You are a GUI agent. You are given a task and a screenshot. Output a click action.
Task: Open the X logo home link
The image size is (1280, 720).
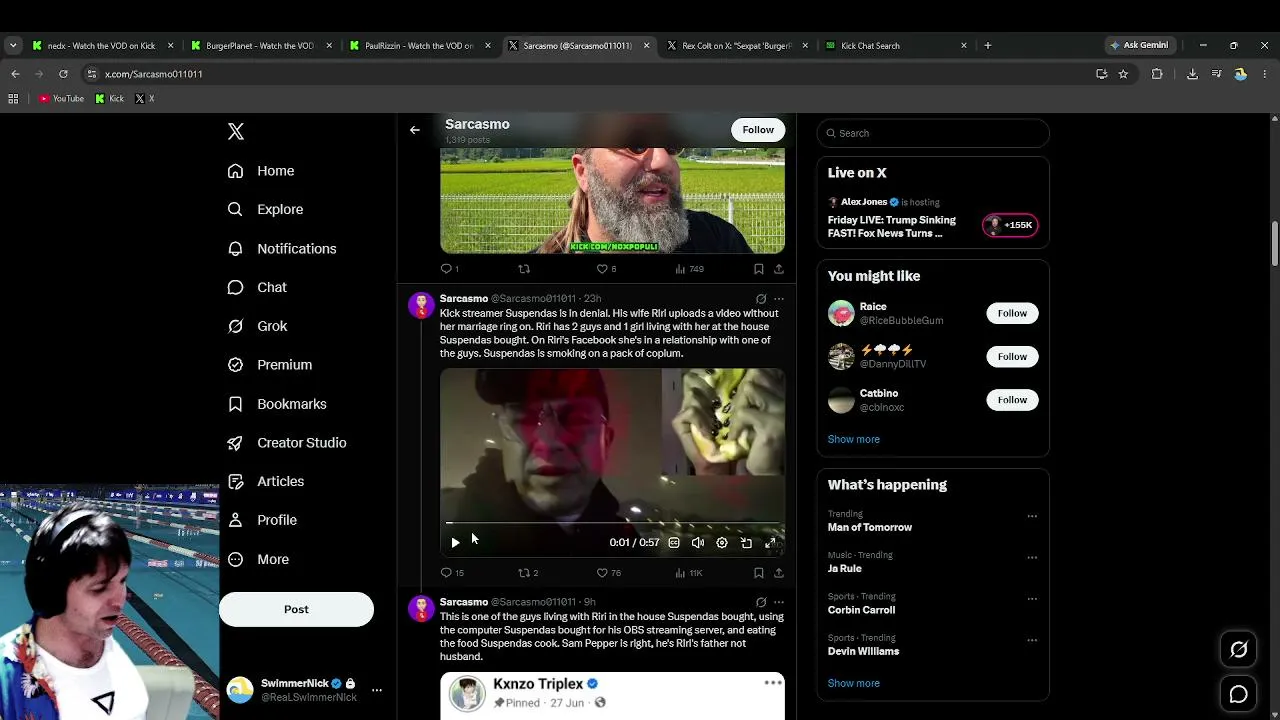236,132
